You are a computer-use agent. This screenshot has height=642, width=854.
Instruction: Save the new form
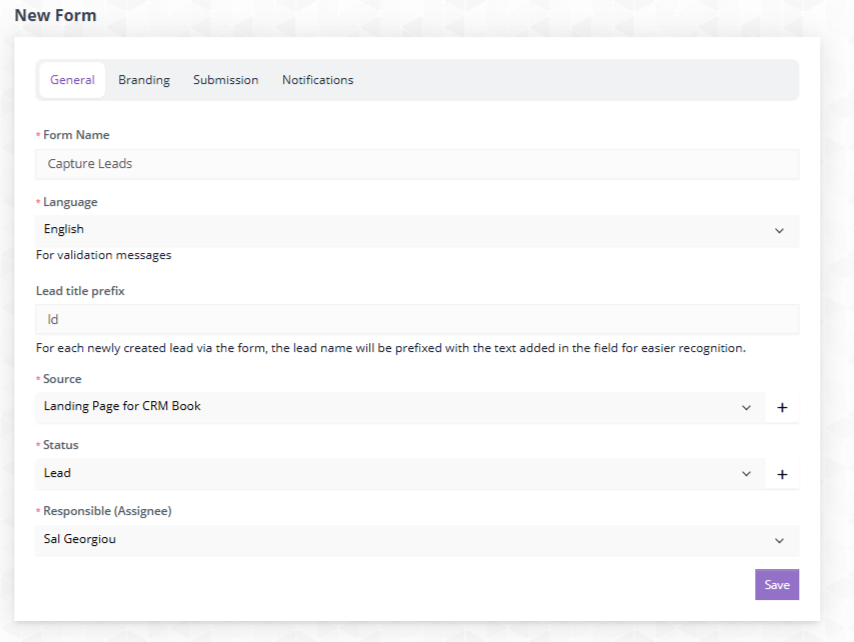(x=777, y=584)
